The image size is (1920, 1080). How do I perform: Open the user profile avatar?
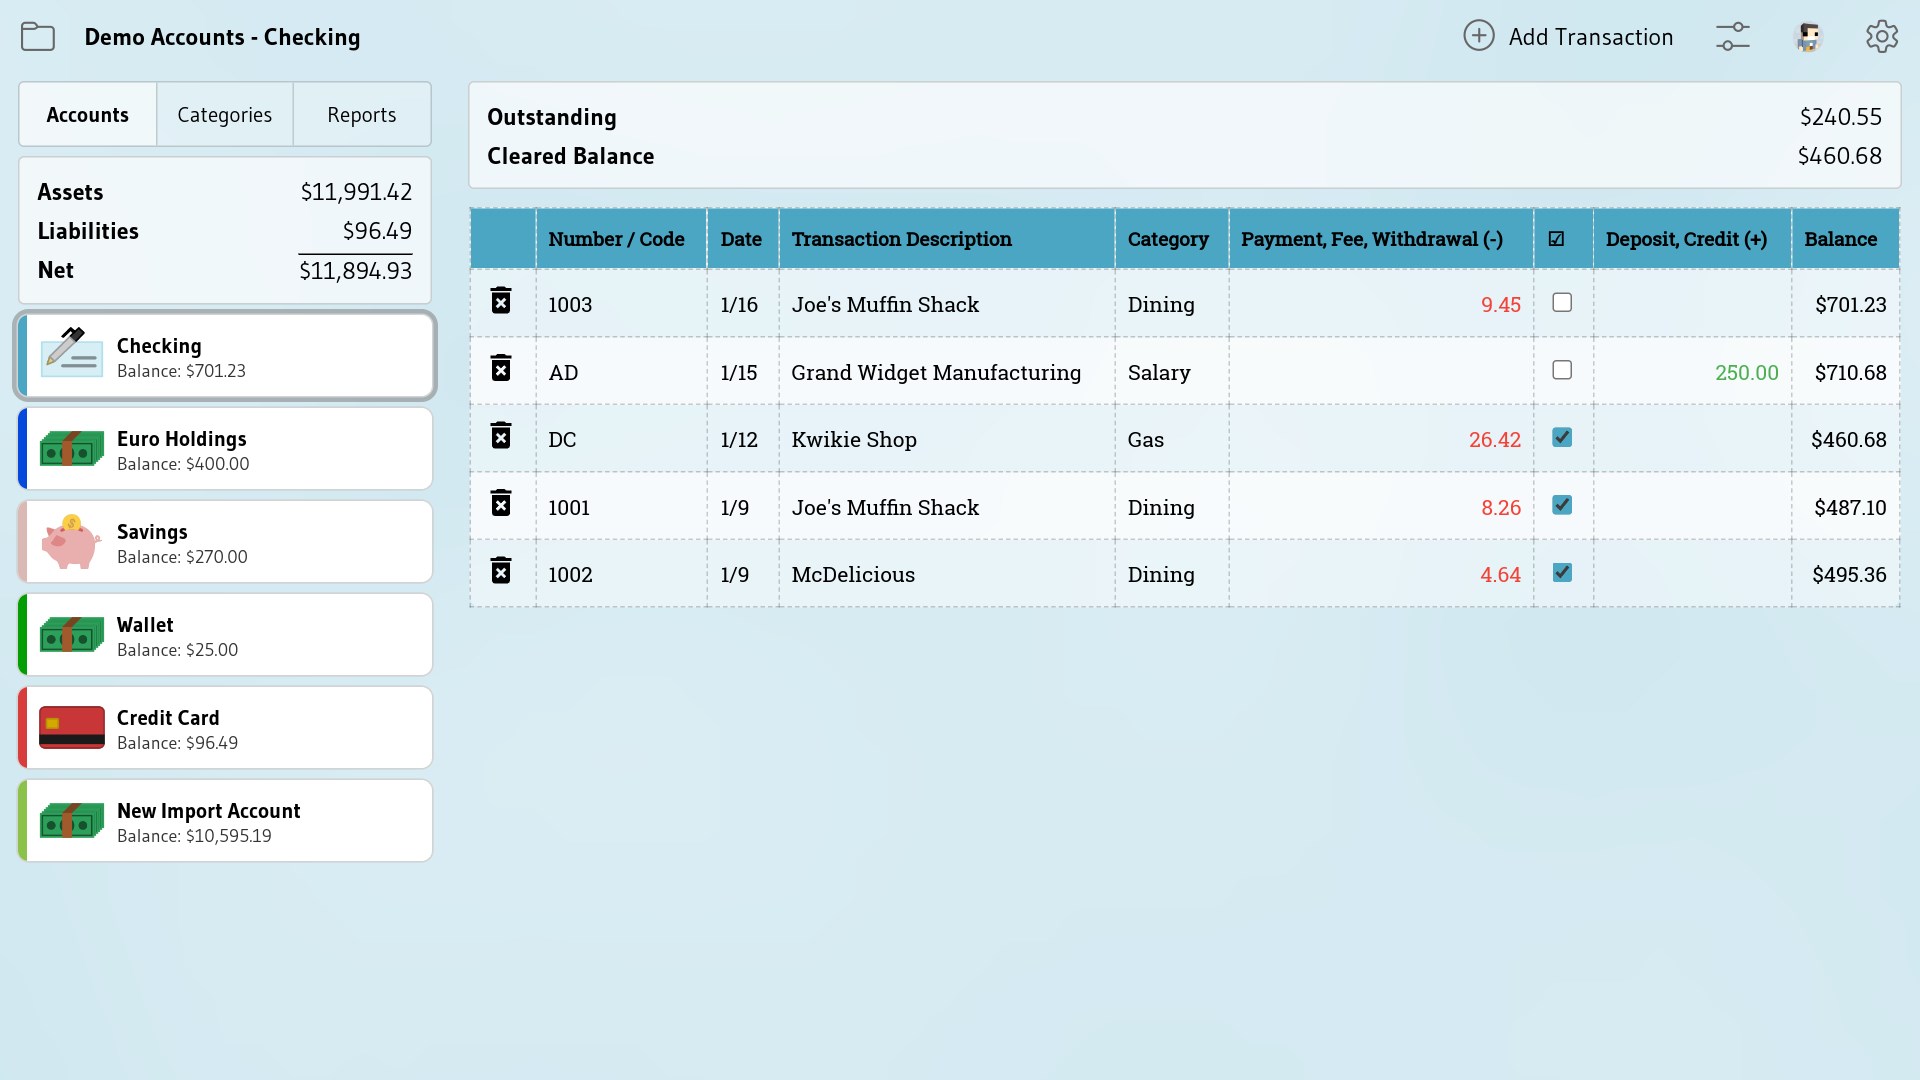pyautogui.click(x=1808, y=37)
